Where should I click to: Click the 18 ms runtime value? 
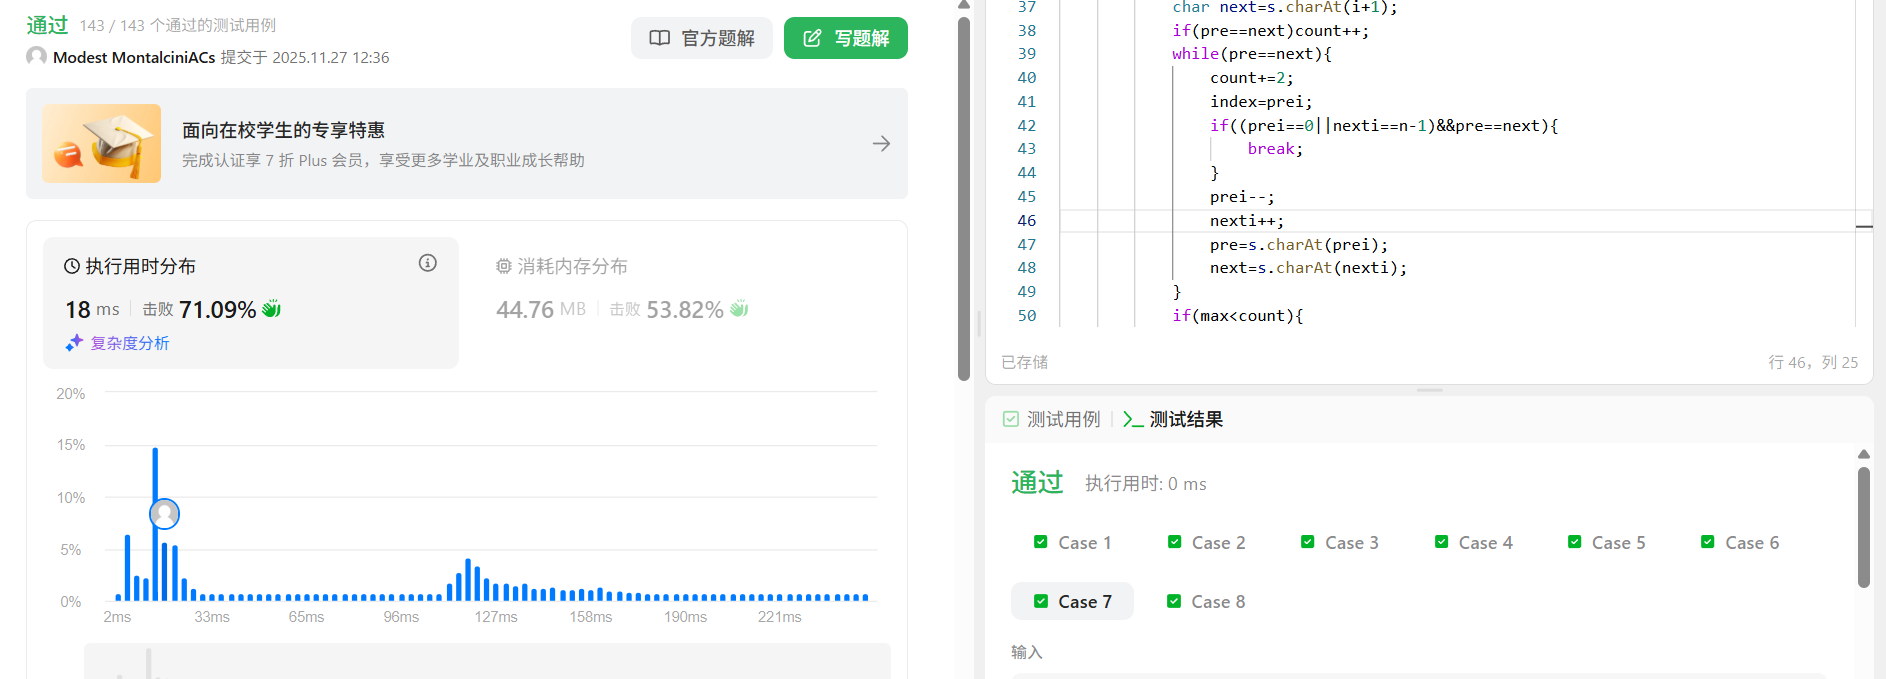pyautogui.click(x=92, y=310)
